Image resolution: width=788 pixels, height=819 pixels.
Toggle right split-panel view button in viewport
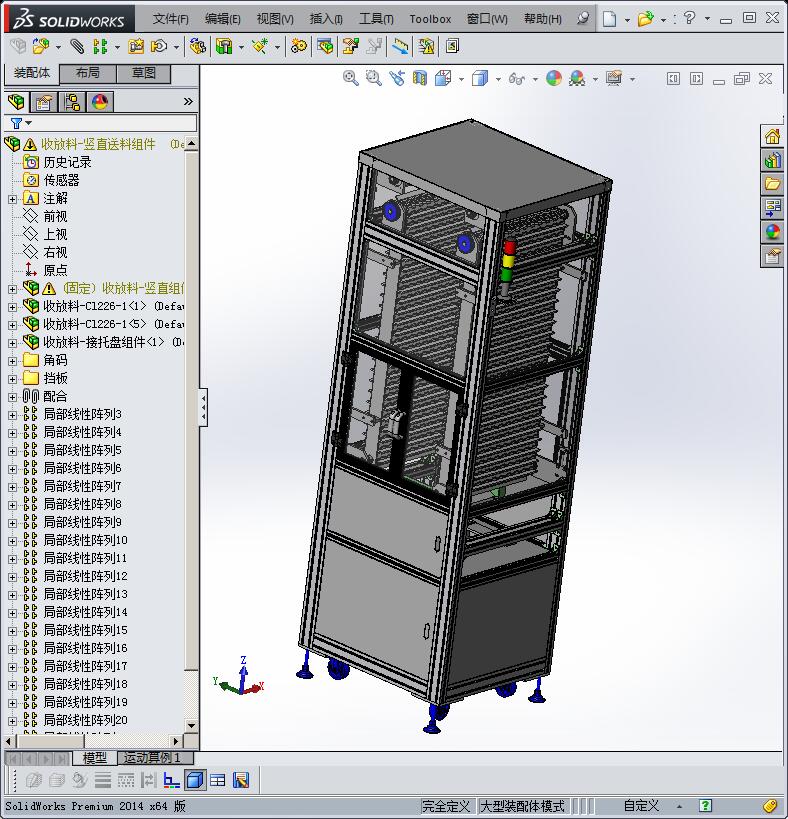(696, 78)
